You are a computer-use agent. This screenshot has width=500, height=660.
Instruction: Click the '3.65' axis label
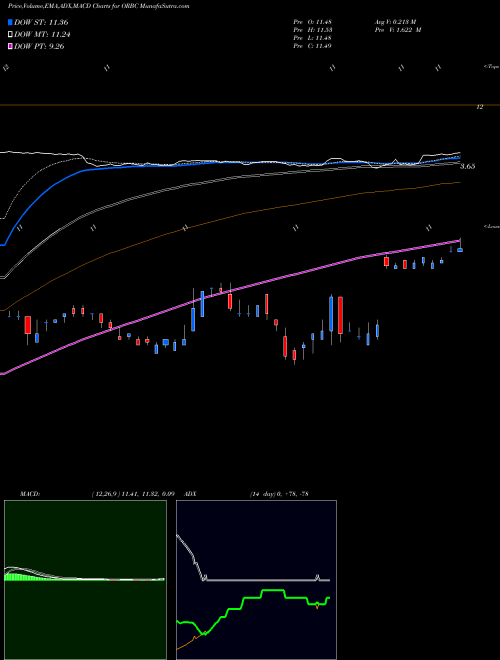tap(468, 166)
